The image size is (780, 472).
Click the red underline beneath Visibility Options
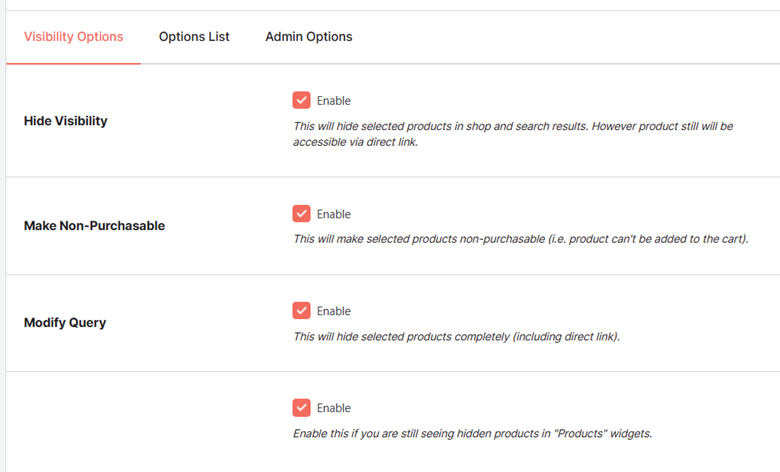click(x=74, y=63)
